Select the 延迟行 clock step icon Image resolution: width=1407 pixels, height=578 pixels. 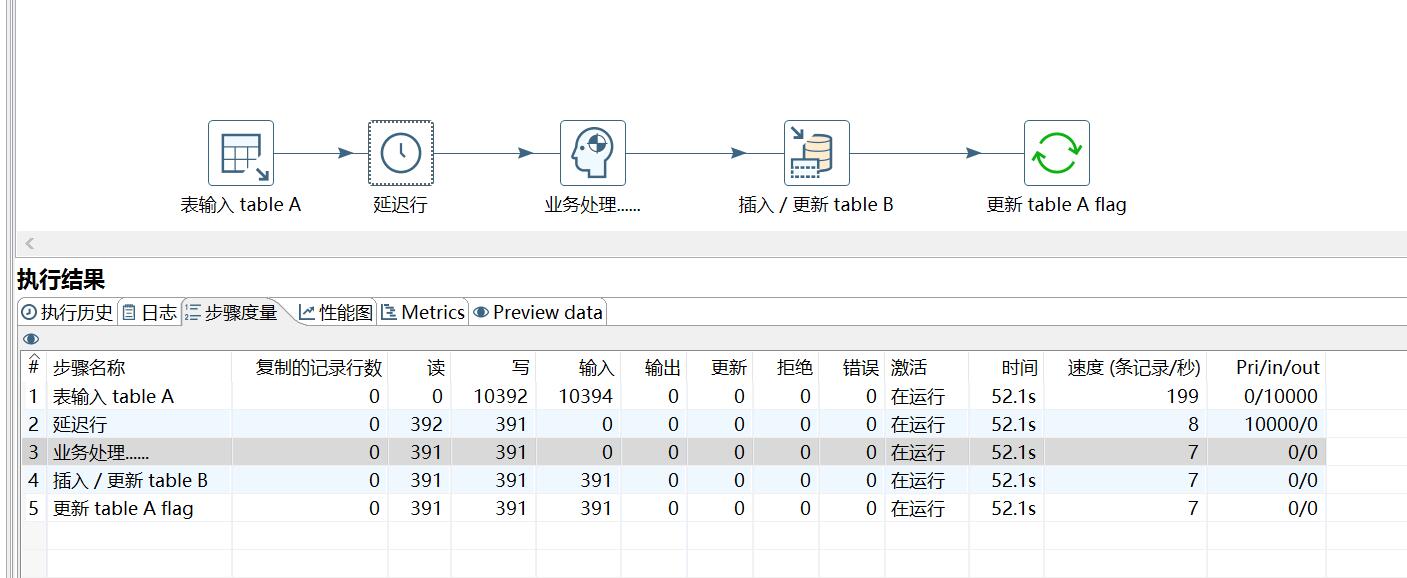click(x=401, y=153)
